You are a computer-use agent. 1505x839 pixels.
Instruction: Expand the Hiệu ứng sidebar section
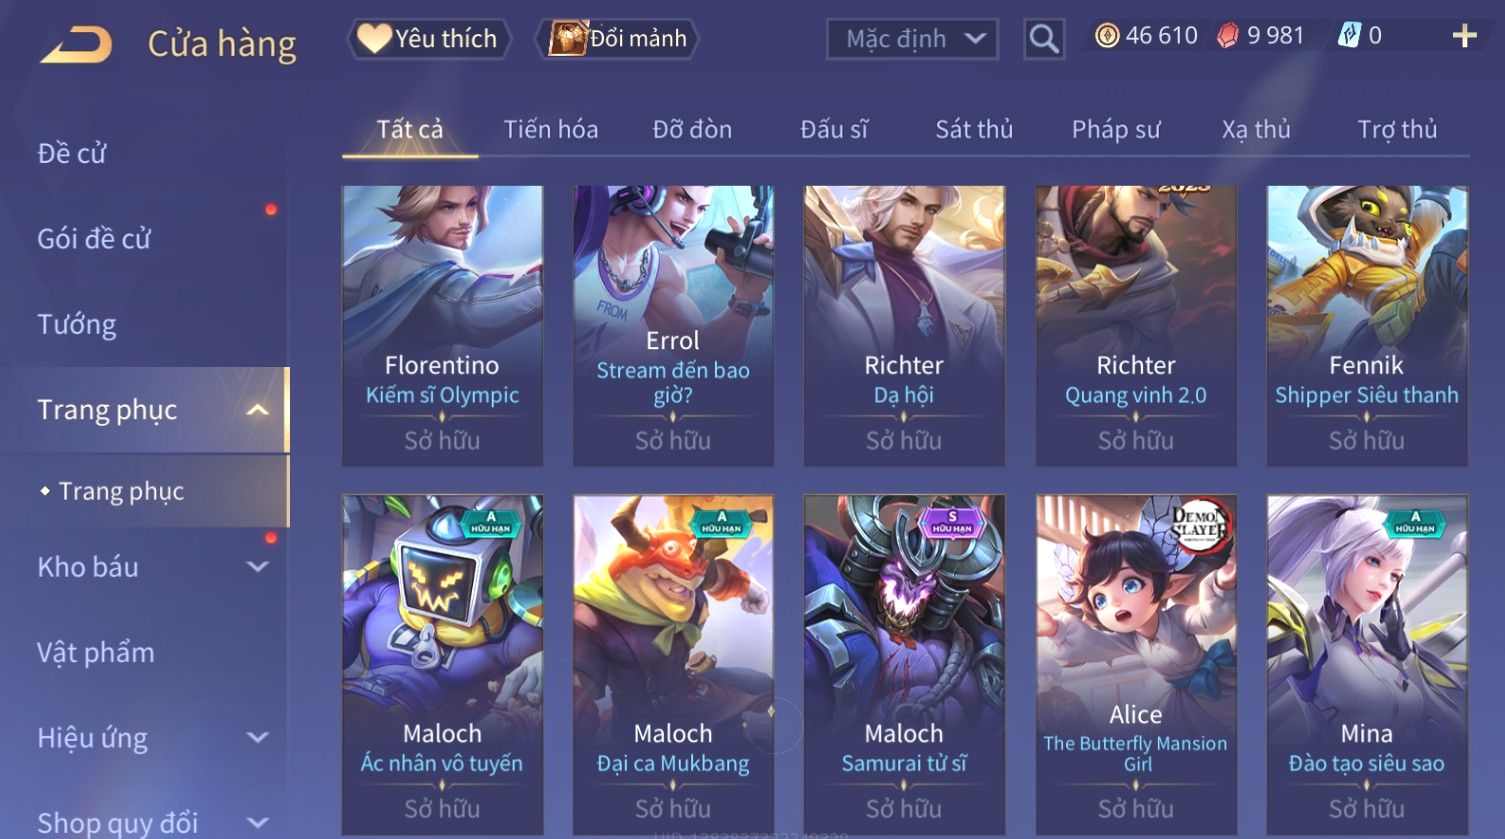[257, 738]
